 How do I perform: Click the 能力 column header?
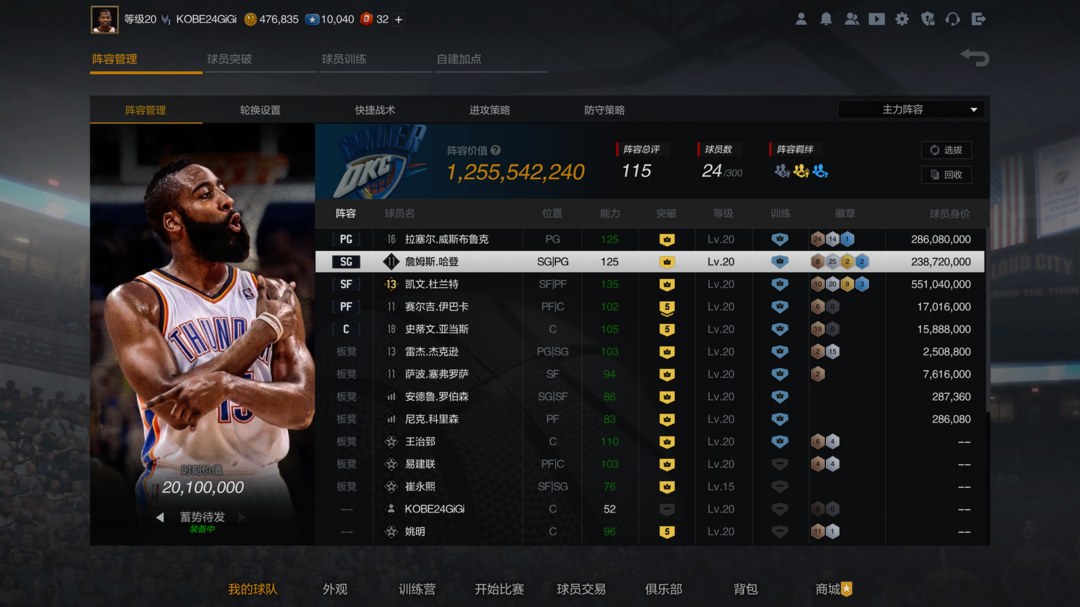(610, 214)
